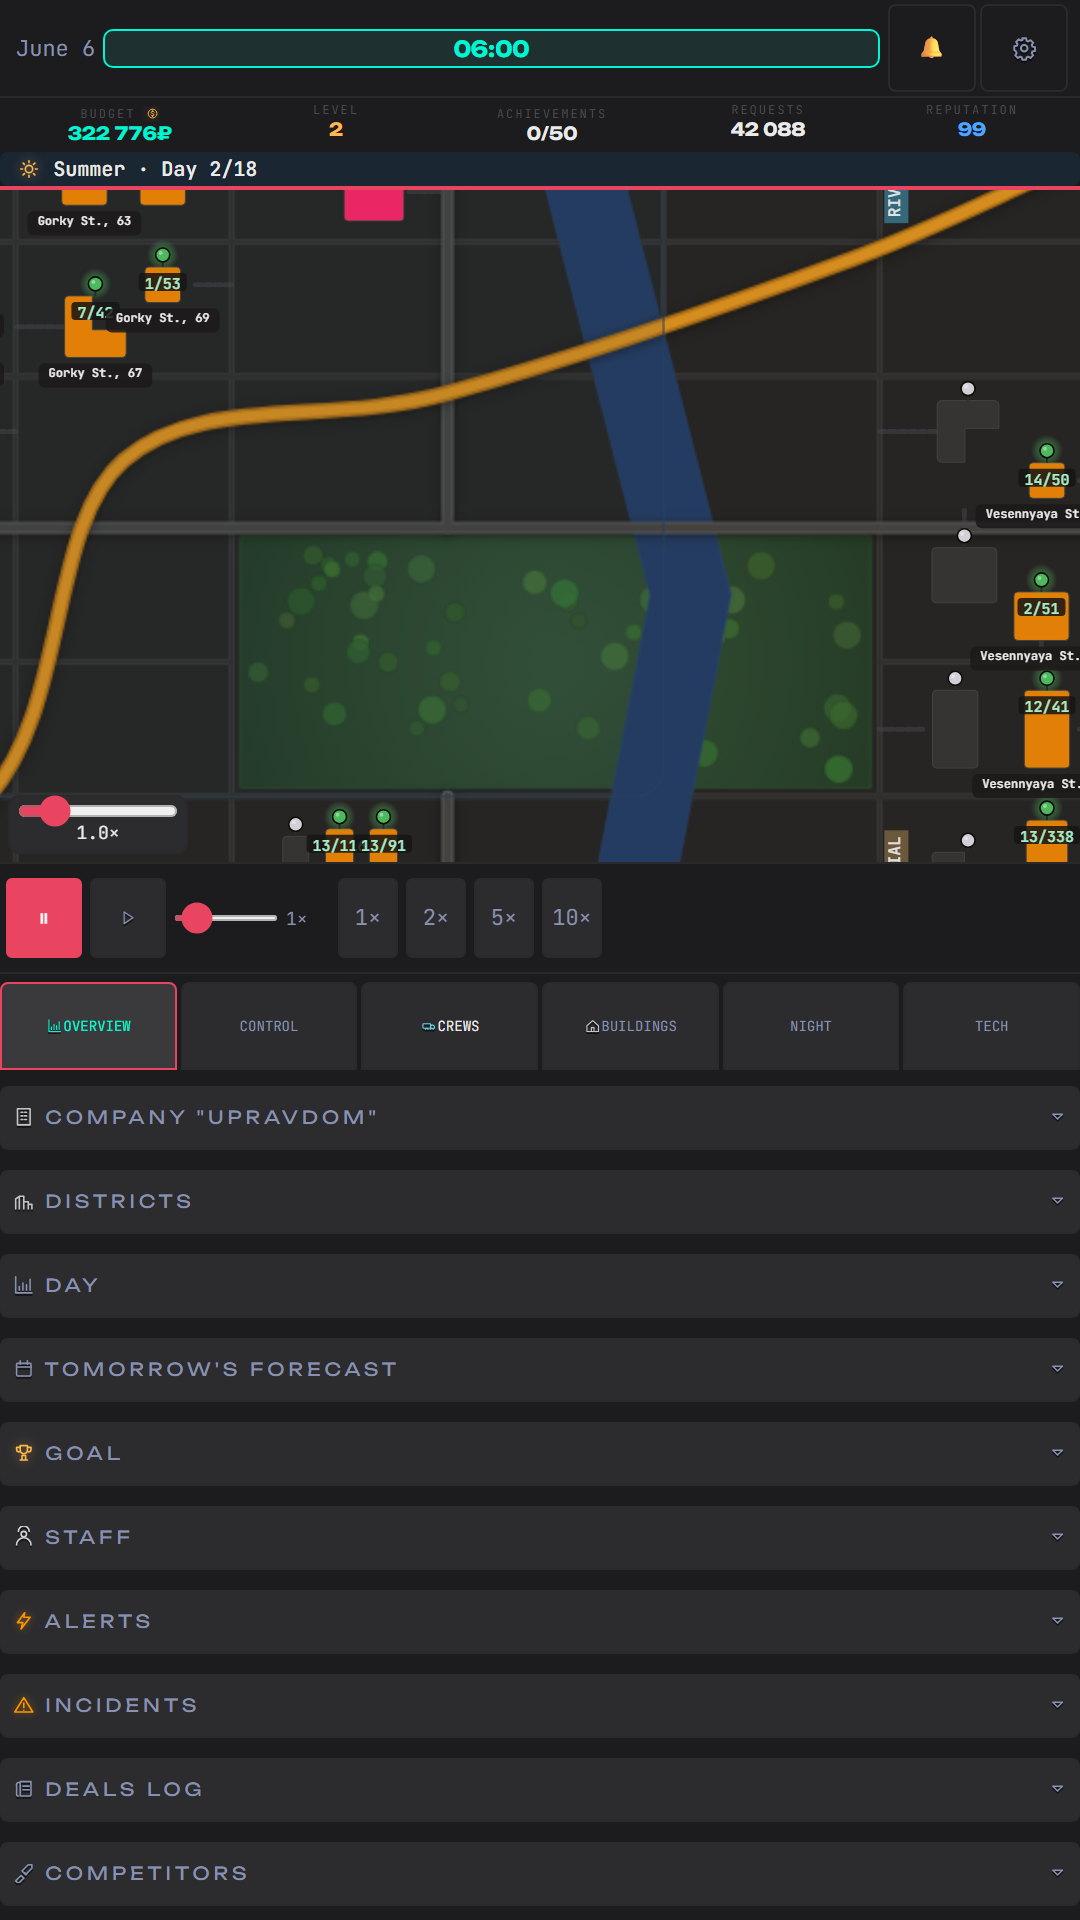Click the Requests value 42 088
This screenshot has width=1080, height=1920.
768,129
